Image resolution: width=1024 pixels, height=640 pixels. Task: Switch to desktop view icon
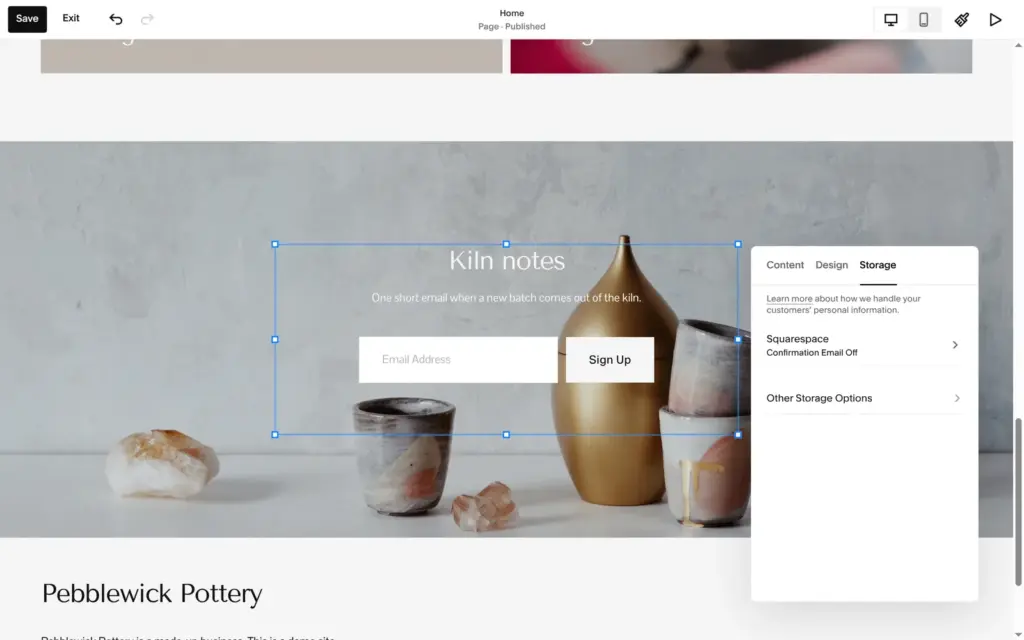click(x=891, y=19)
